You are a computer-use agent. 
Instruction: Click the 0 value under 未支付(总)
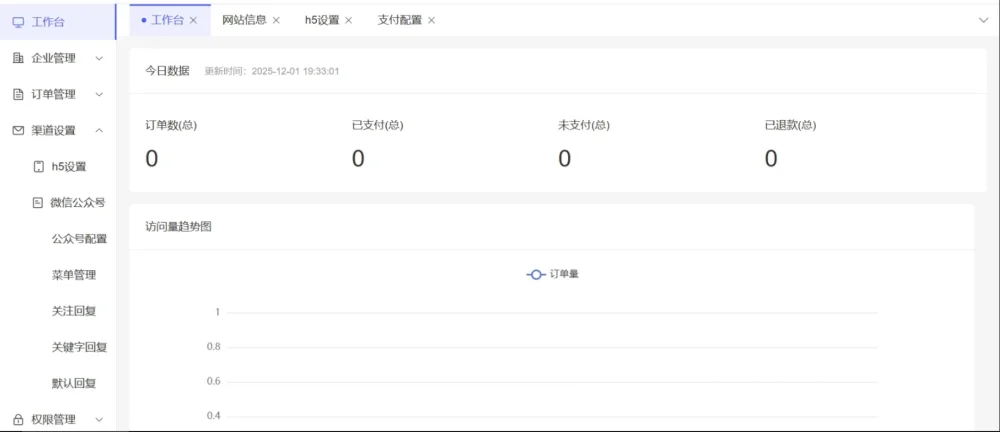564,158
